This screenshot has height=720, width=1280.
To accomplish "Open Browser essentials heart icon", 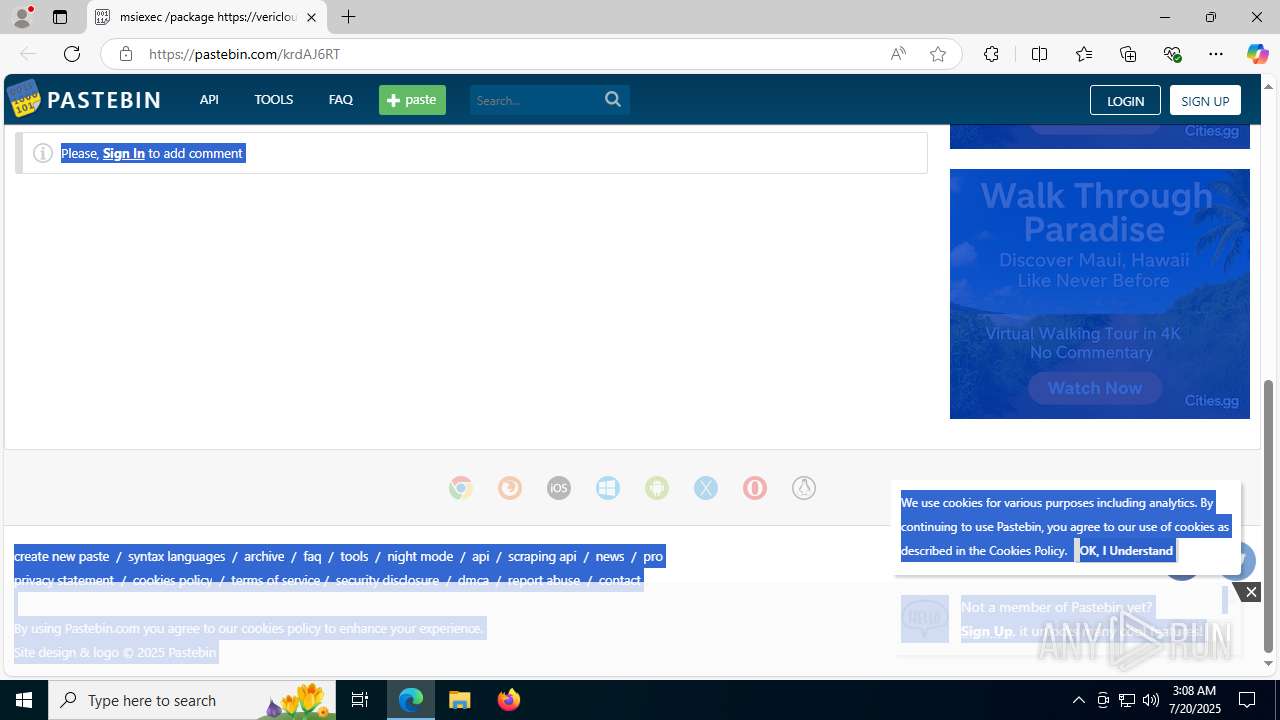I will point(1172,54).
